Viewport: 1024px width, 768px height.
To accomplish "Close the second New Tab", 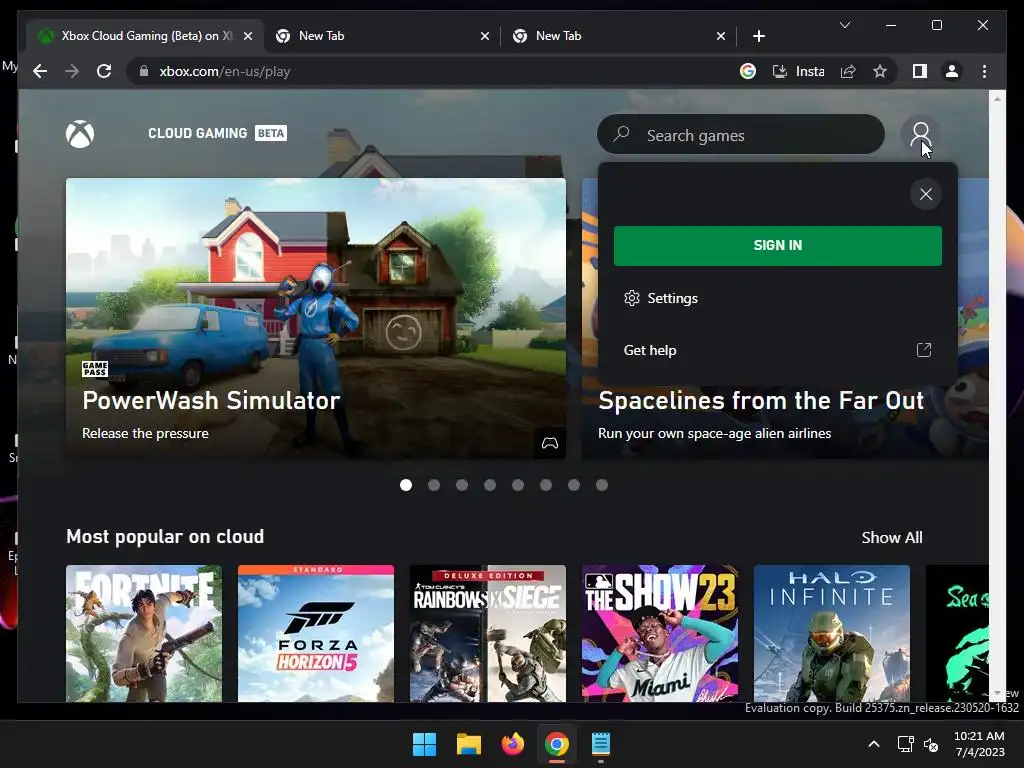I will [720, 36].
